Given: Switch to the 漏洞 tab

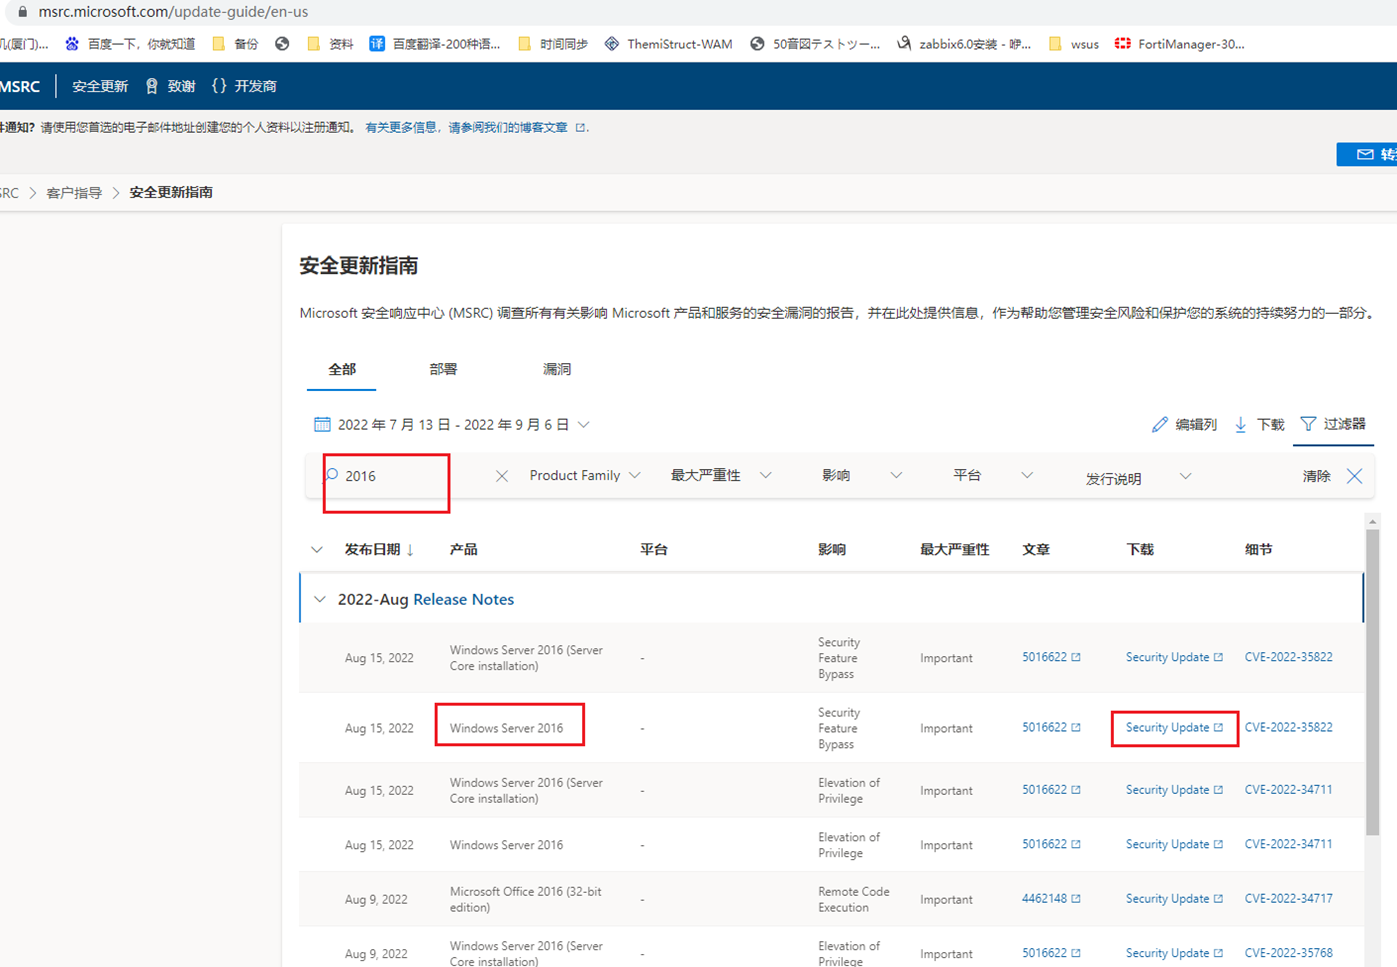Looking at the screenshot, I should tap(557, 369).
